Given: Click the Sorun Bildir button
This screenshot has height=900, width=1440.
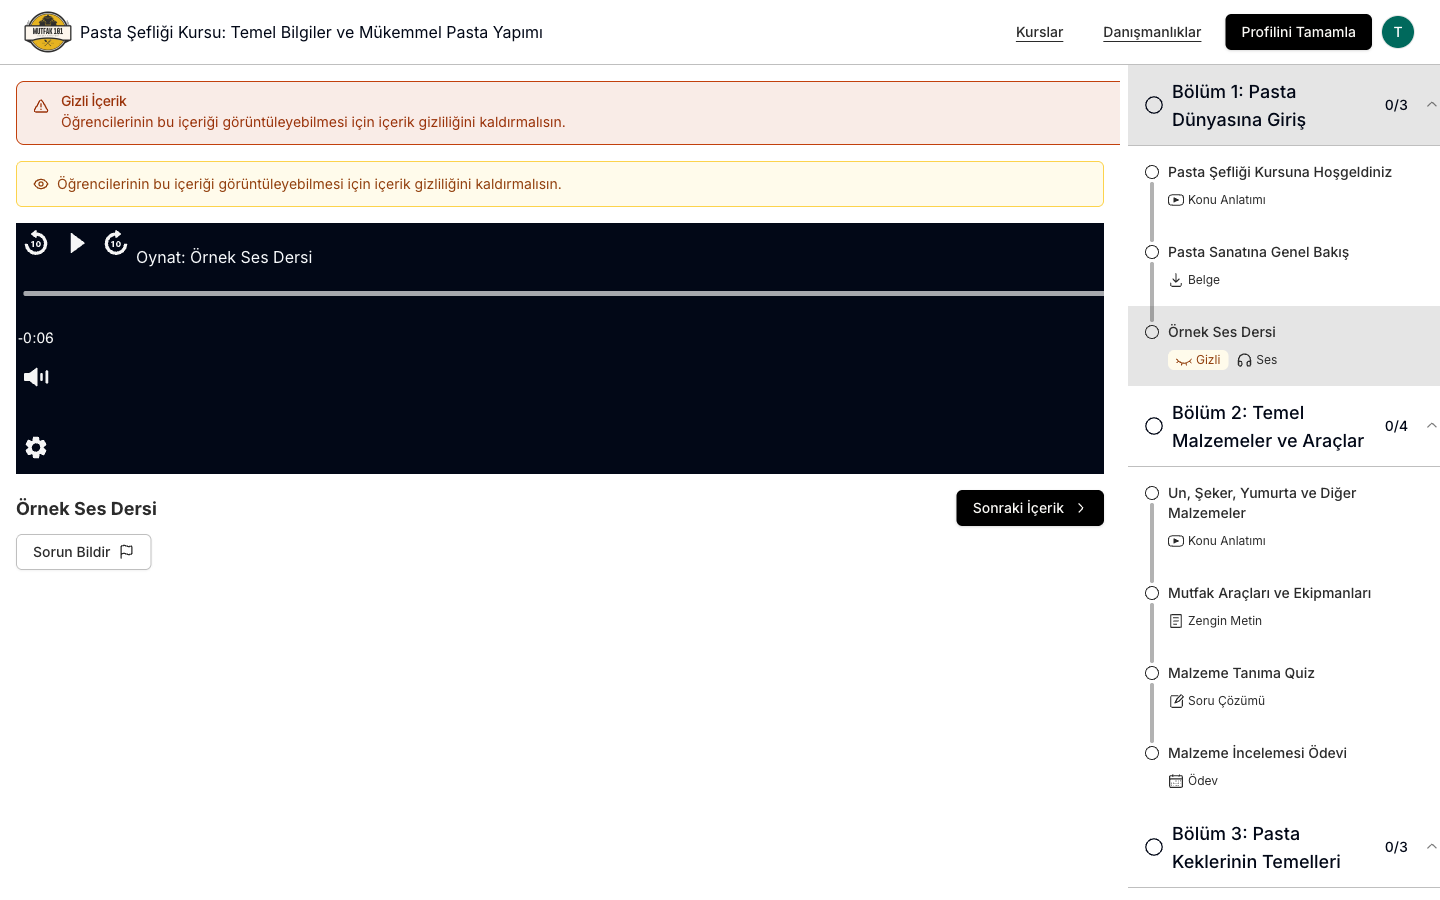Looking at the screenshot, I should 84,552.
